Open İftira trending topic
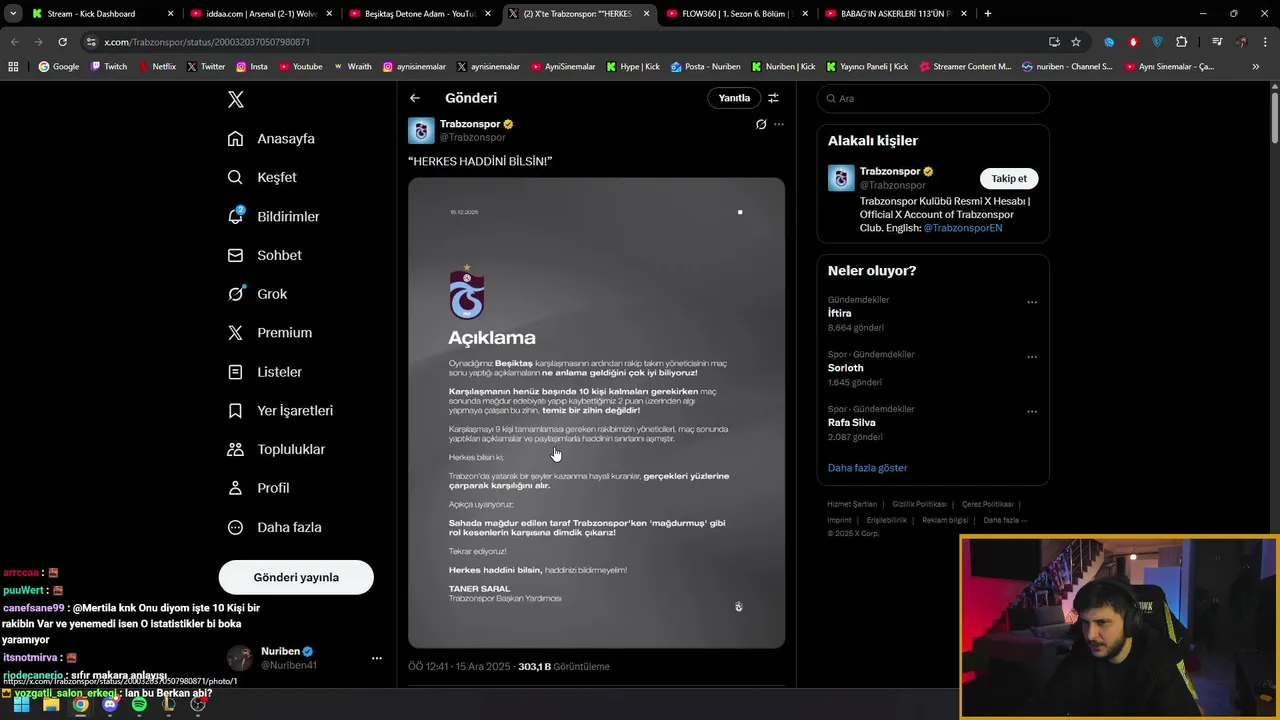This screenshot has width=1280, height=720. [x=840, y=313]
